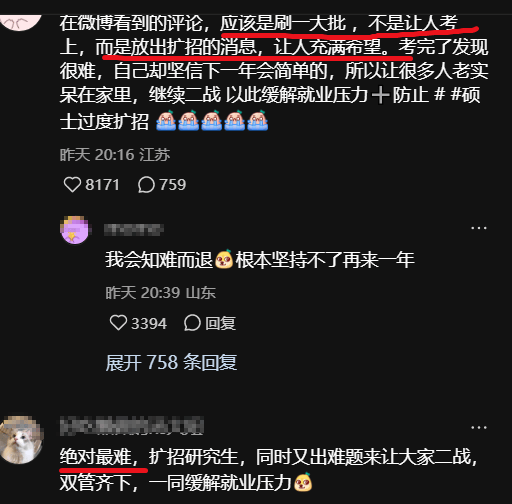This screenshot has height=504, width=512.
Task: Click the 昨天 20:39 山东 timestamp
Action: point(161,293)
